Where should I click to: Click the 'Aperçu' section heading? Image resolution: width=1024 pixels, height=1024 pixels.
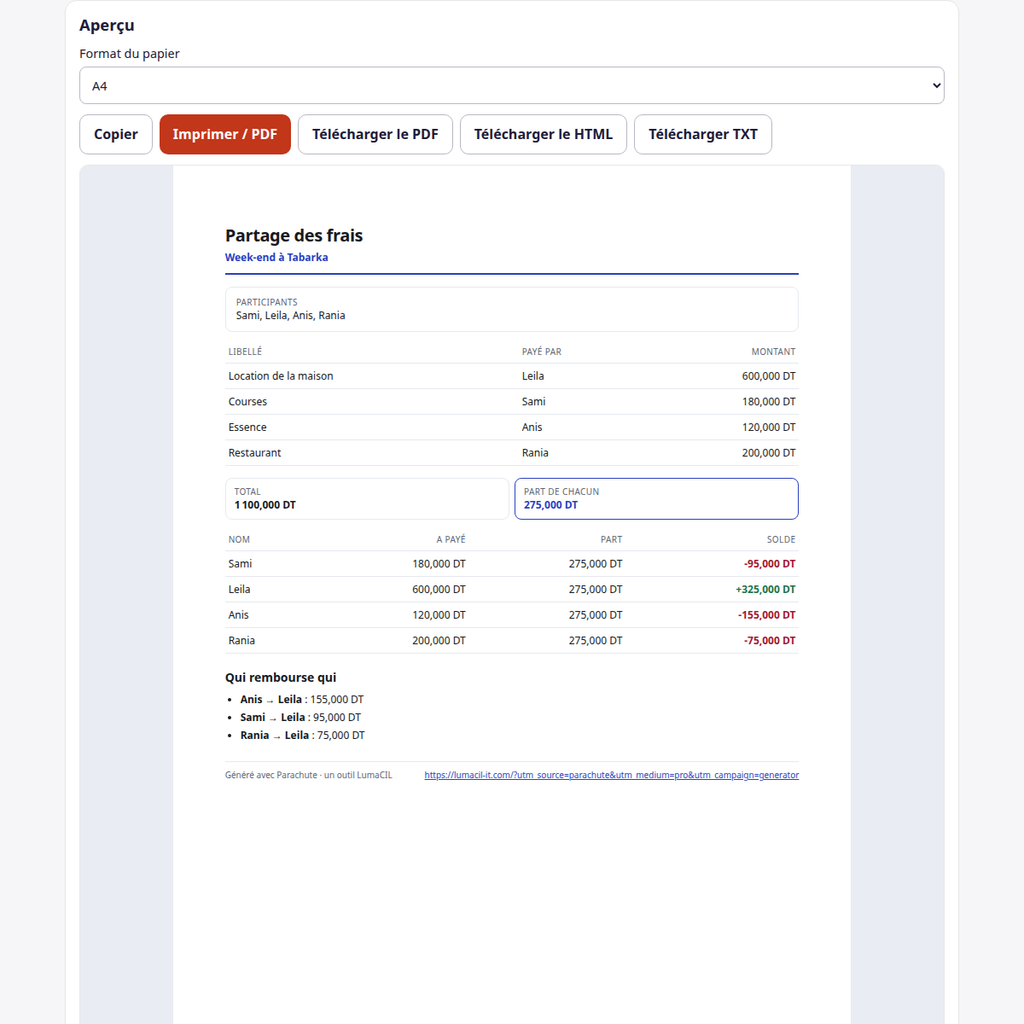point(107,25)
